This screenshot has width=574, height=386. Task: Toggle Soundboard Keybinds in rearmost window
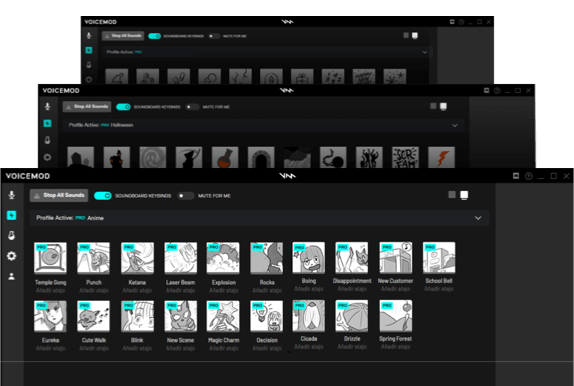pos(154,36)
